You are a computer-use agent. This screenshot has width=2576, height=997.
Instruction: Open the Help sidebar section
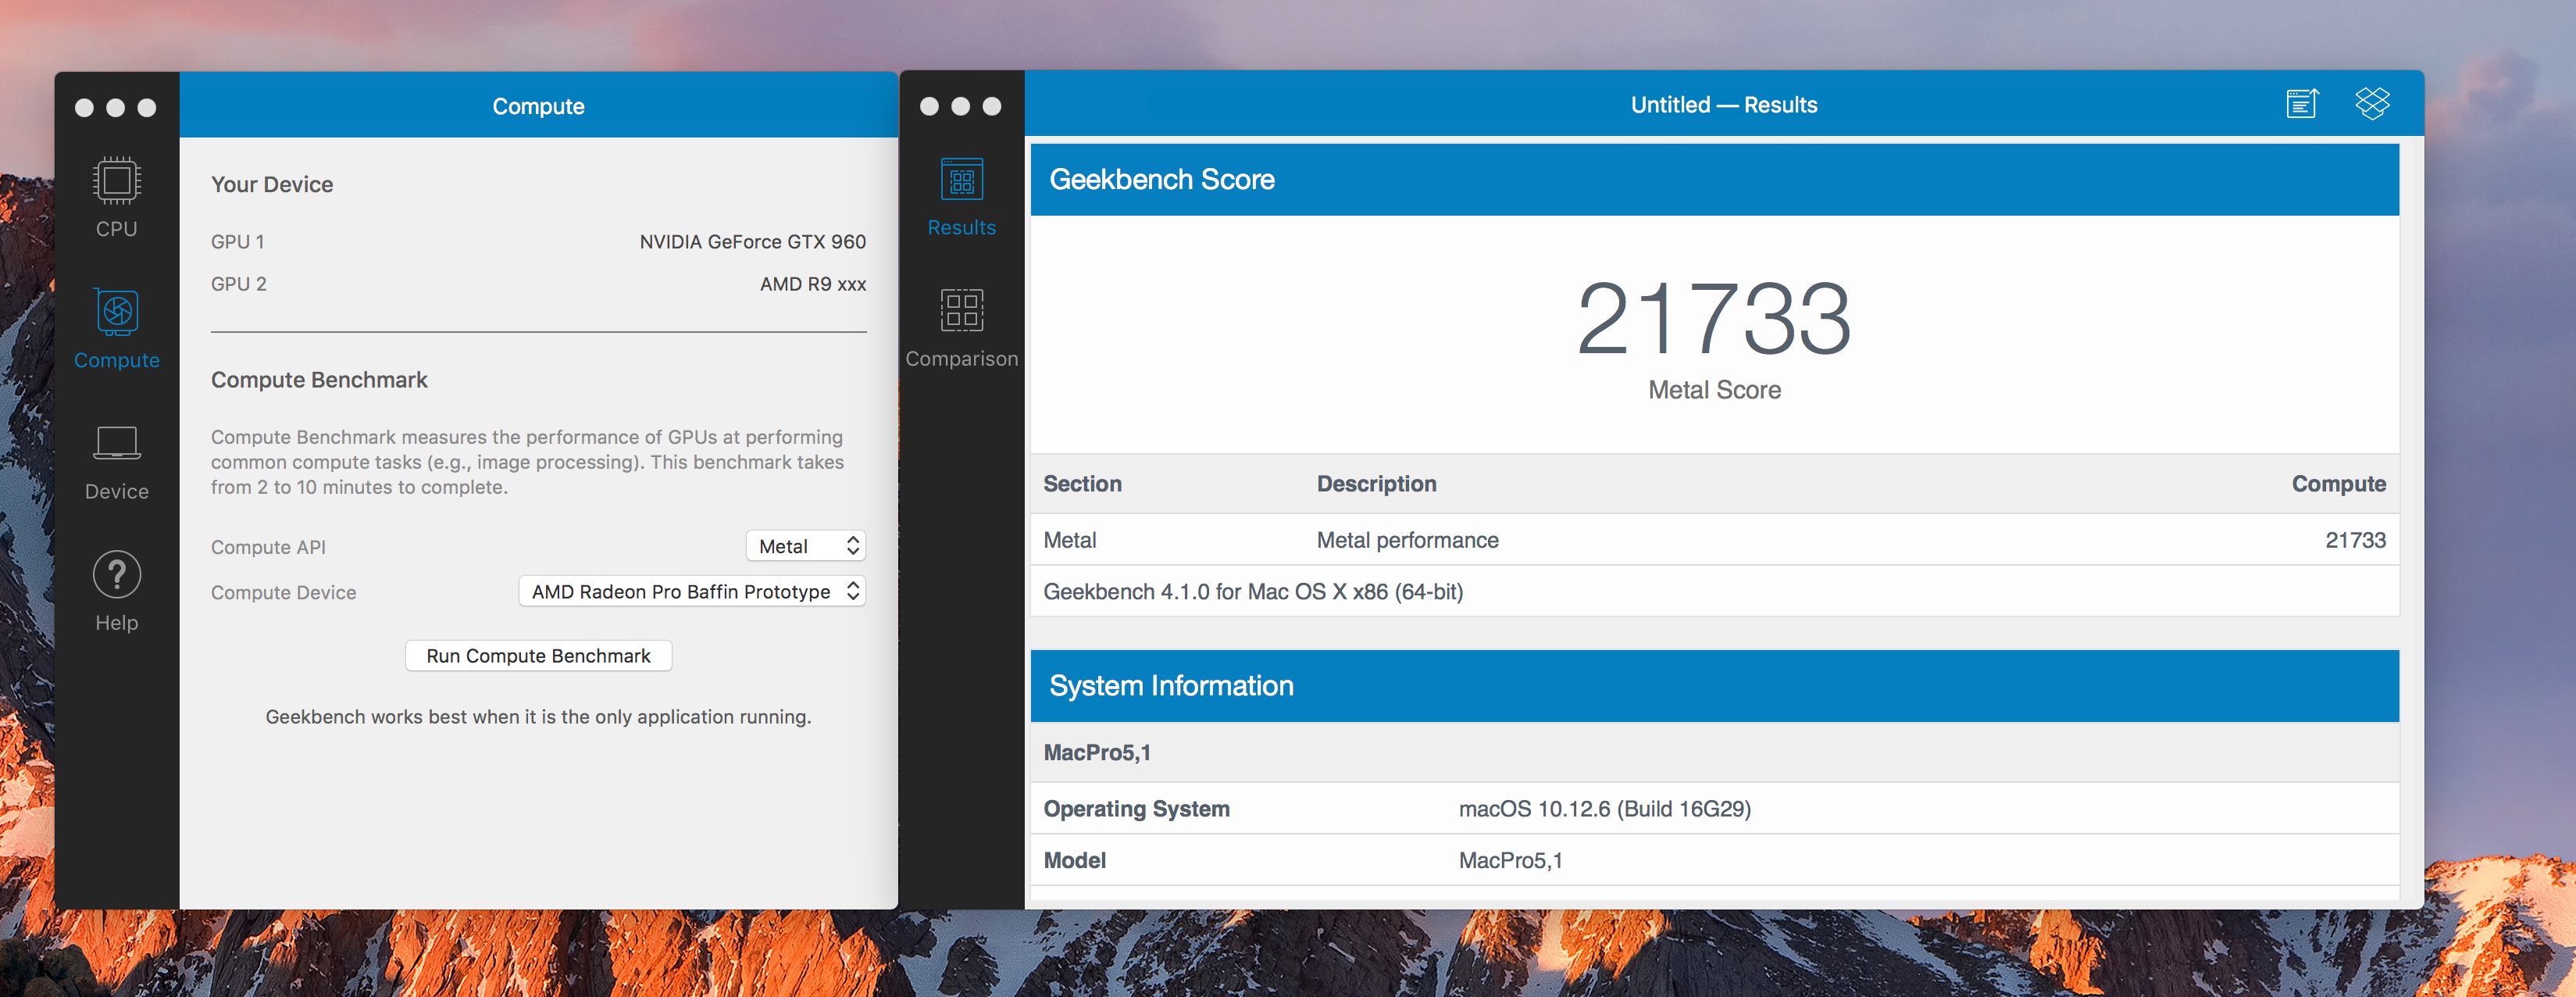pyautogui.click(x=116, y=591)
